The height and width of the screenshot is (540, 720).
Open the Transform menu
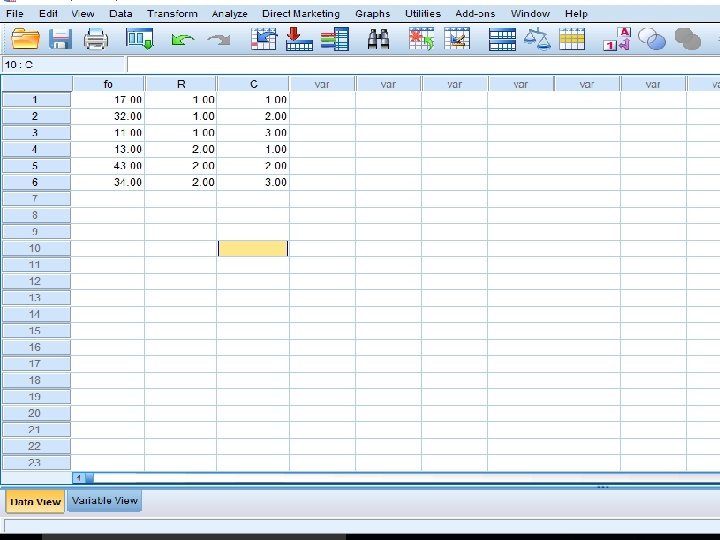tap(172, 14)
